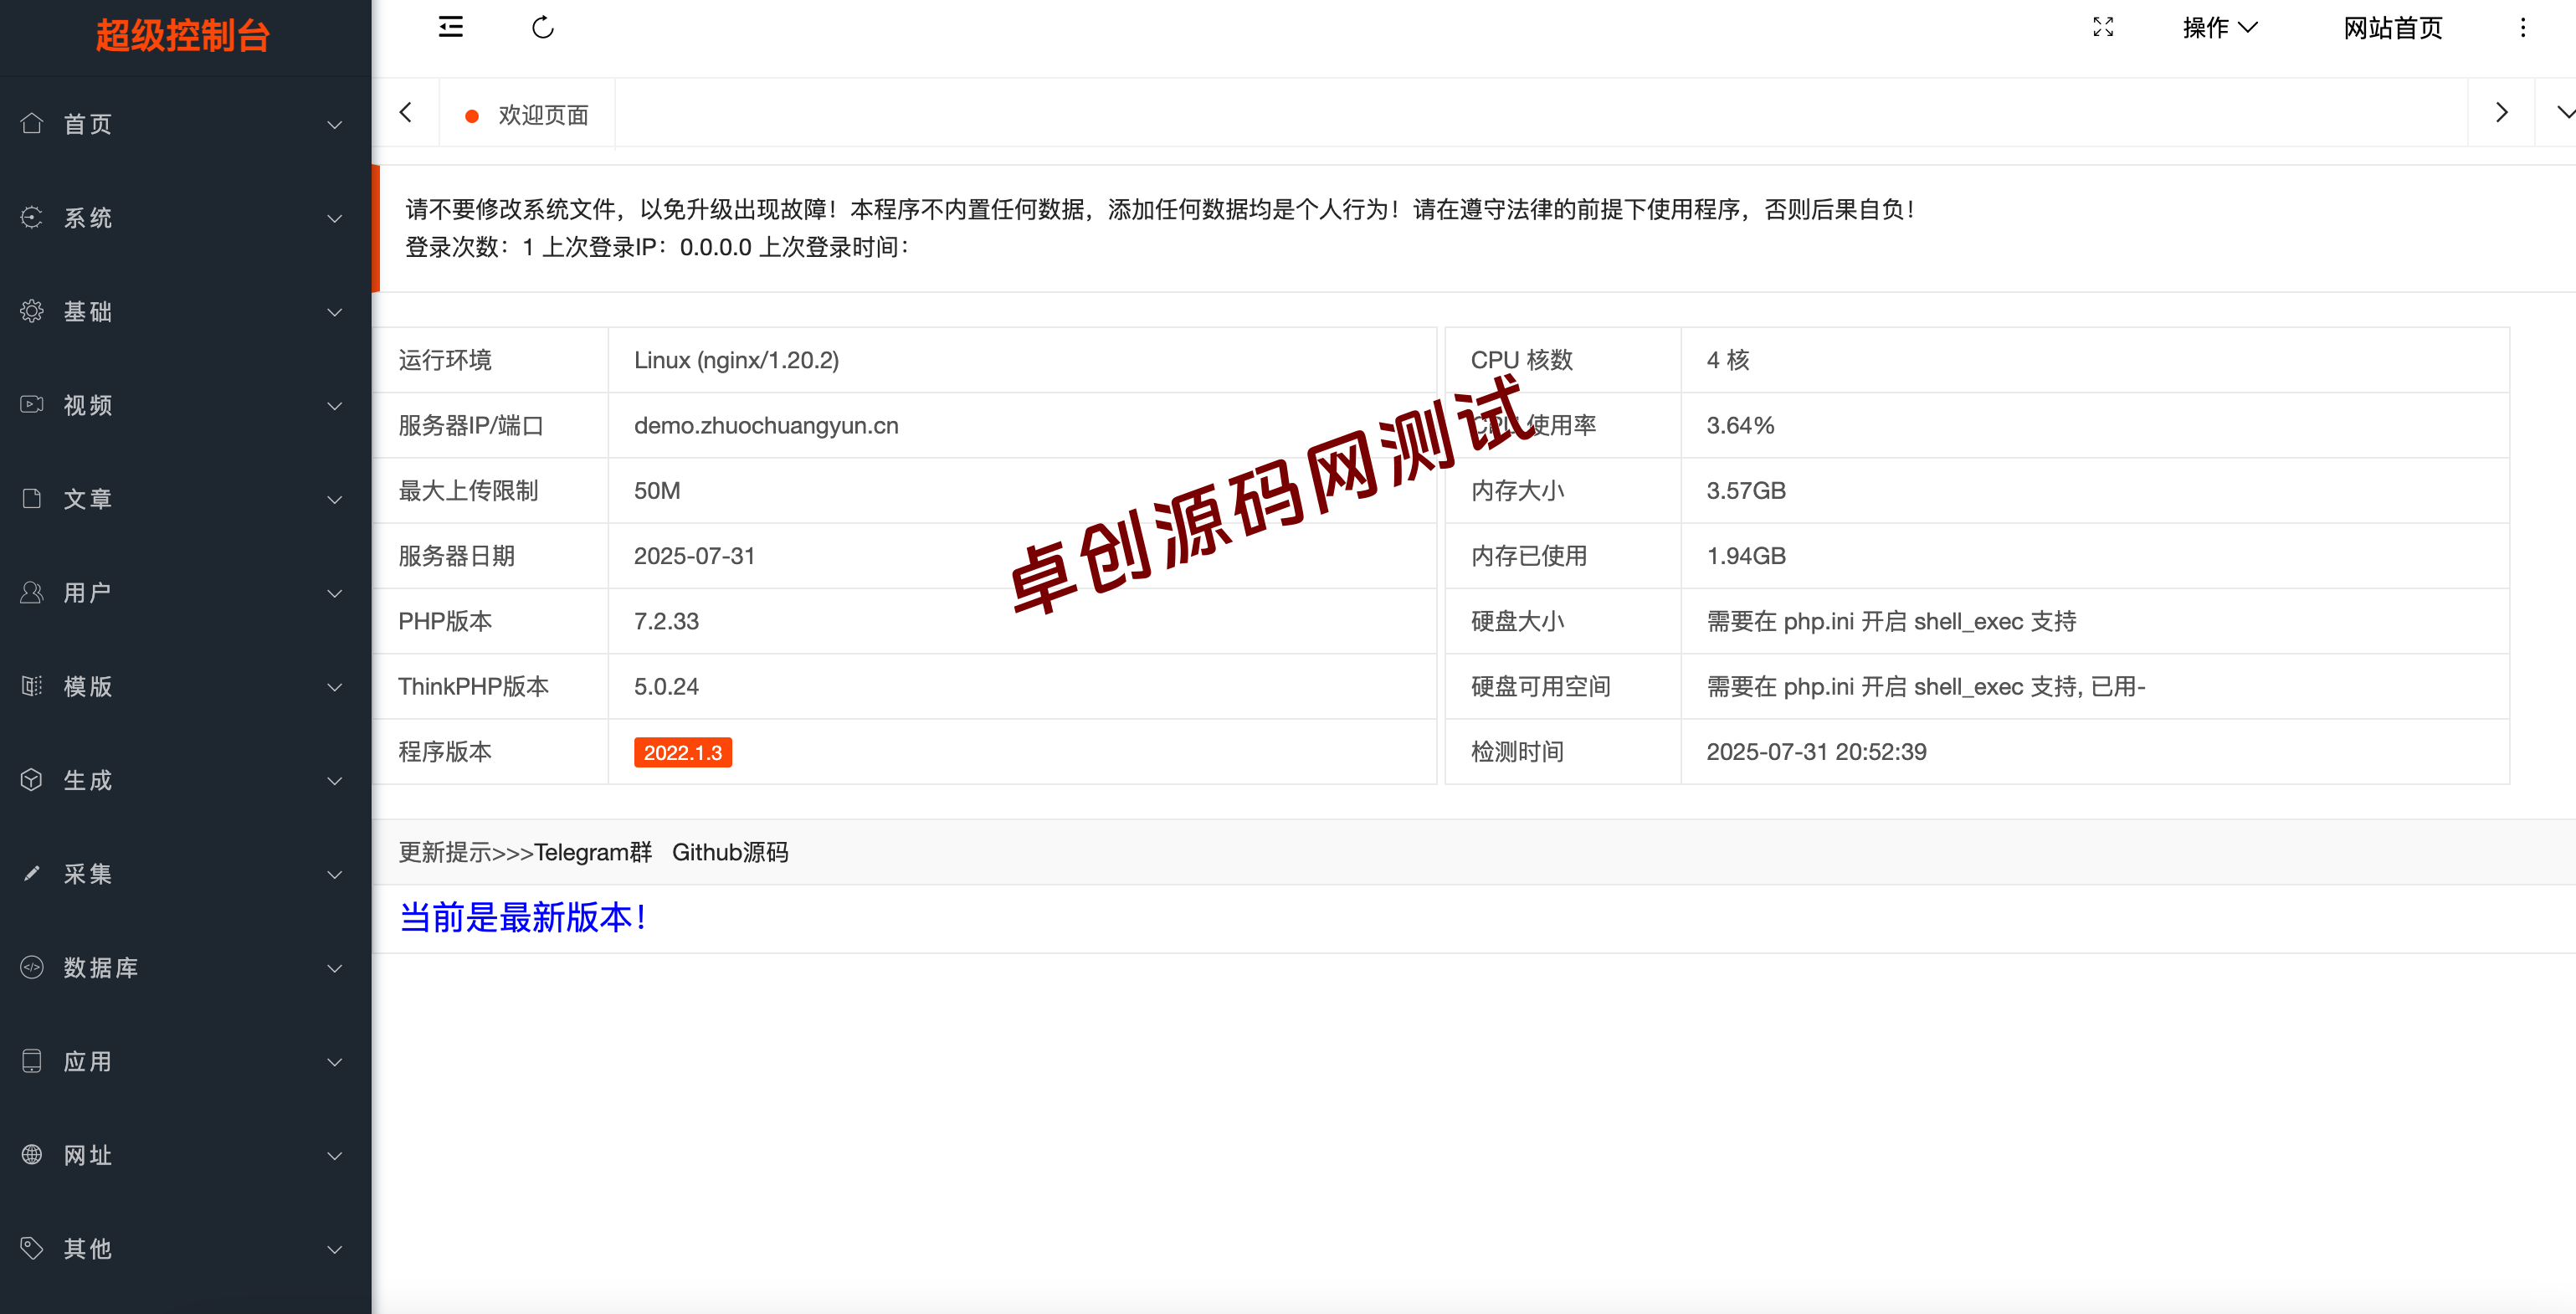Click the cube icon beside 生成
The image size is (2576, 1314).
click(x=32, y=779)
